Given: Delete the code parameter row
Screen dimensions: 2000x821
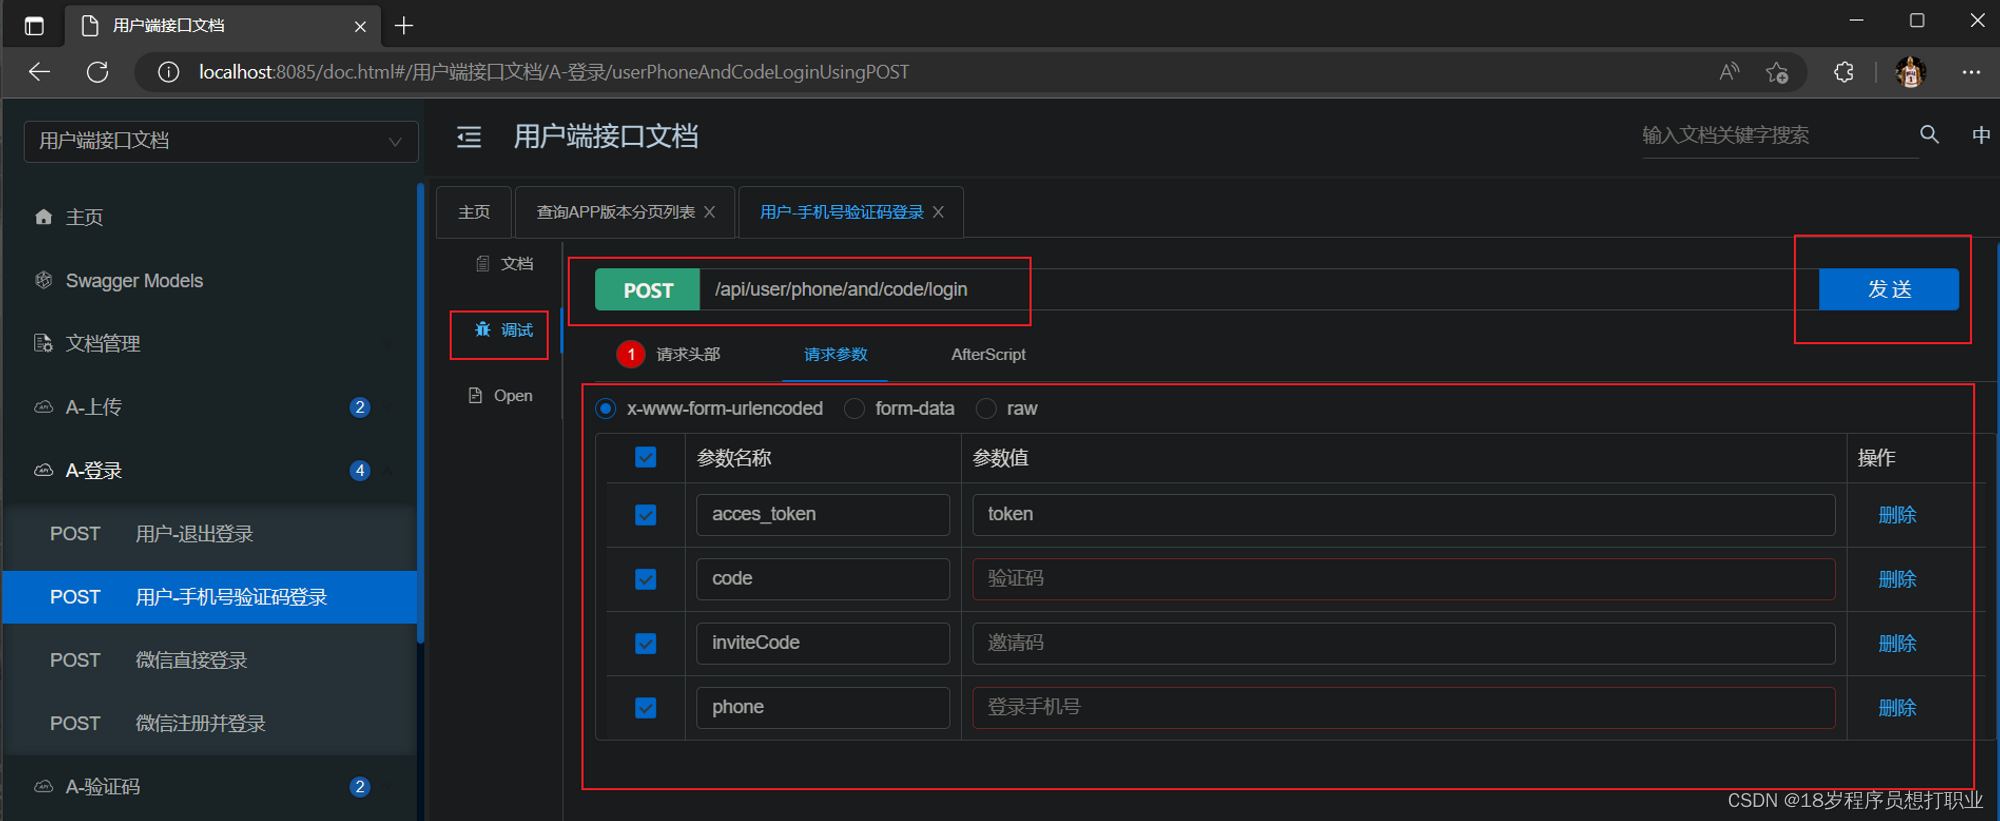Looking at the screenshot, I should [1897, 579].
